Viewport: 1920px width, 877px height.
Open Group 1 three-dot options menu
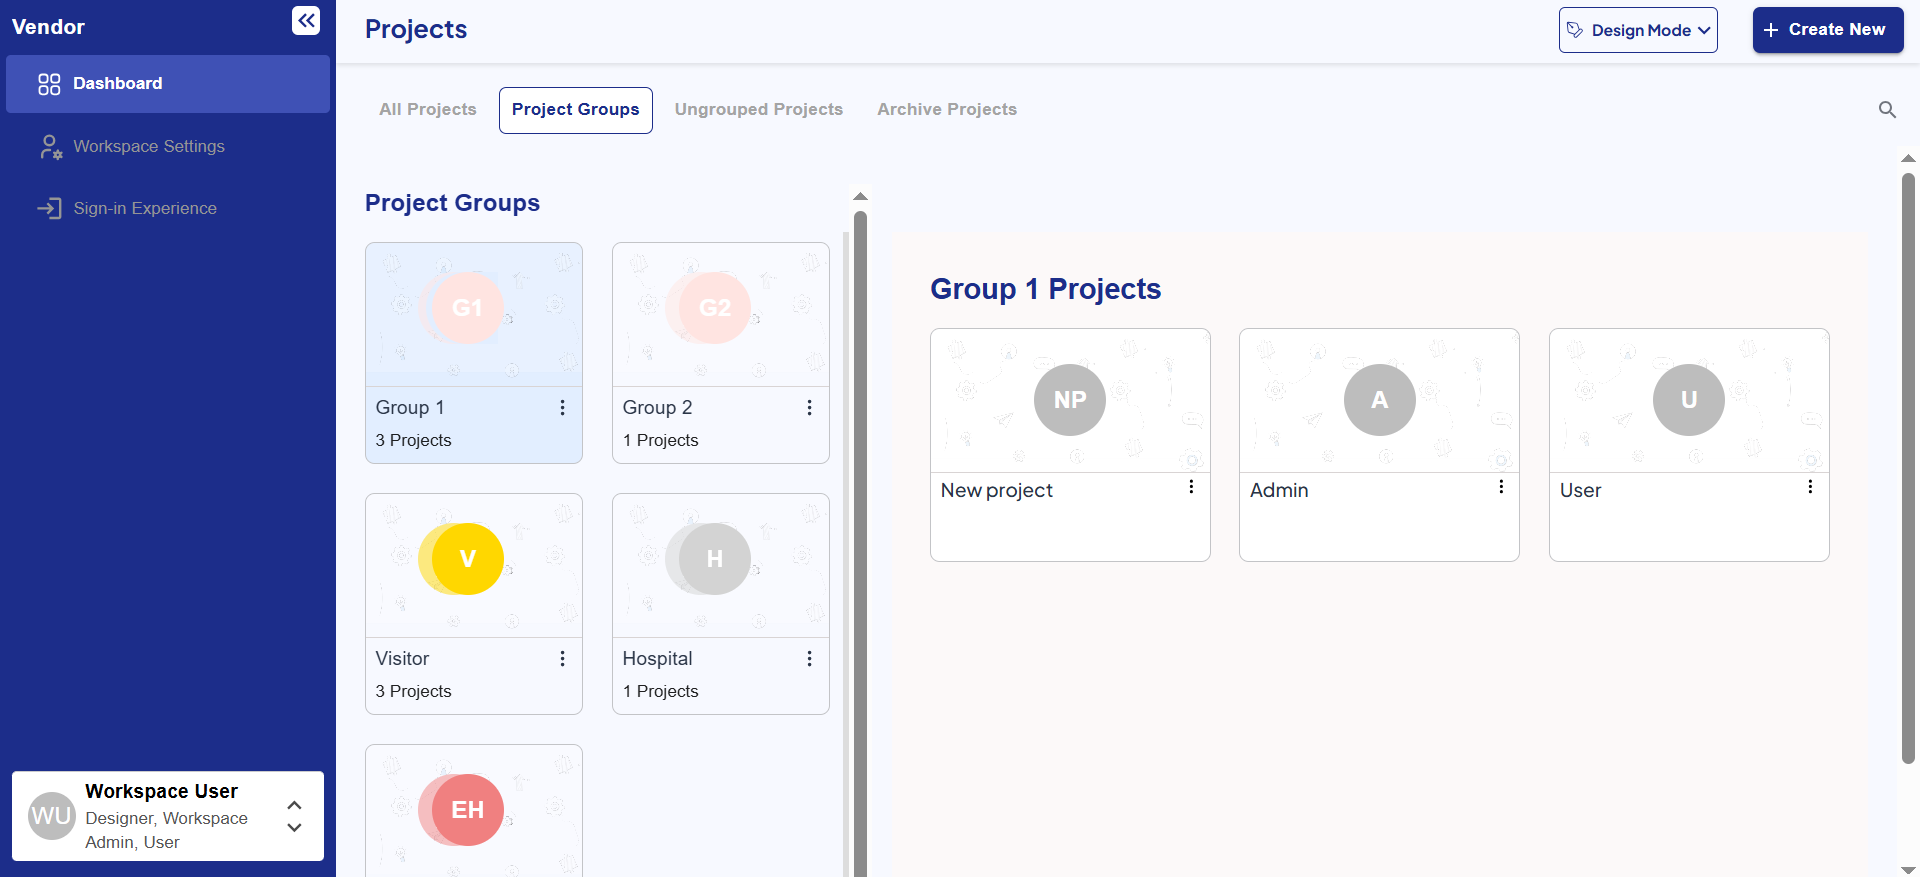562,408
